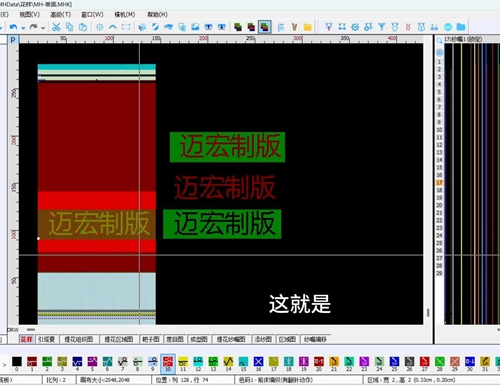Open the 帮助(H) menu
The height and width of the screenshot is (385, 500).
click(157, 15)
